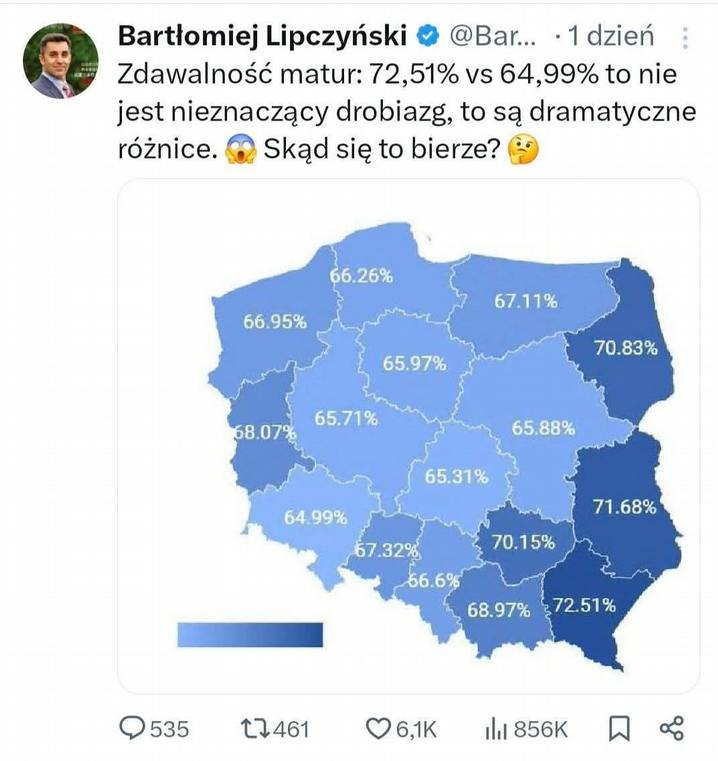Click the blue verified badge
Viewport: 718px width, 761px height.
click(x=428, y=36)
